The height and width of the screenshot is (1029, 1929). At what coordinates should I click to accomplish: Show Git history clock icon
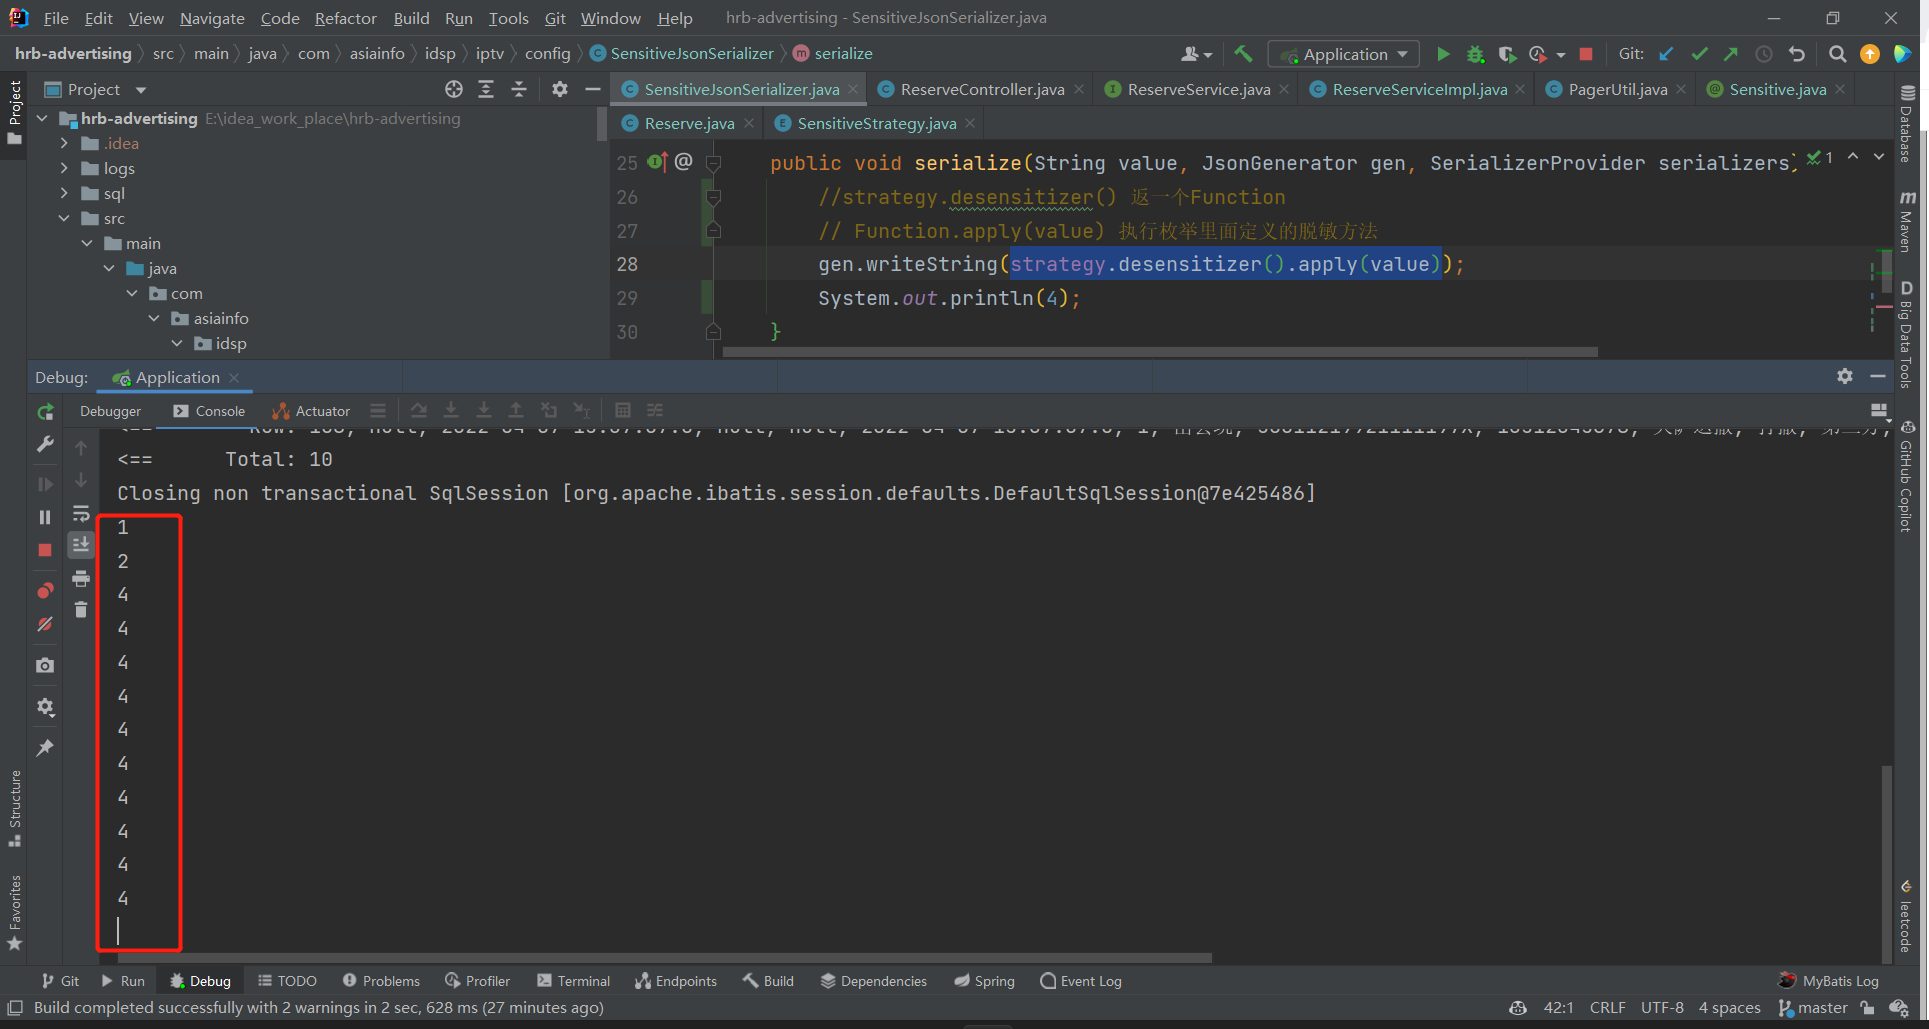pos(1764,54)
